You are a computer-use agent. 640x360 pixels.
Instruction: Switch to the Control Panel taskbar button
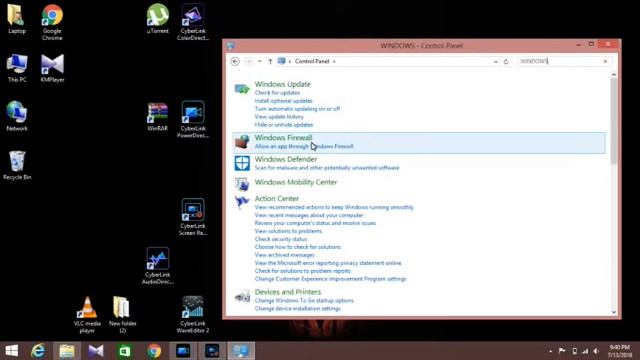click(241, 351)
